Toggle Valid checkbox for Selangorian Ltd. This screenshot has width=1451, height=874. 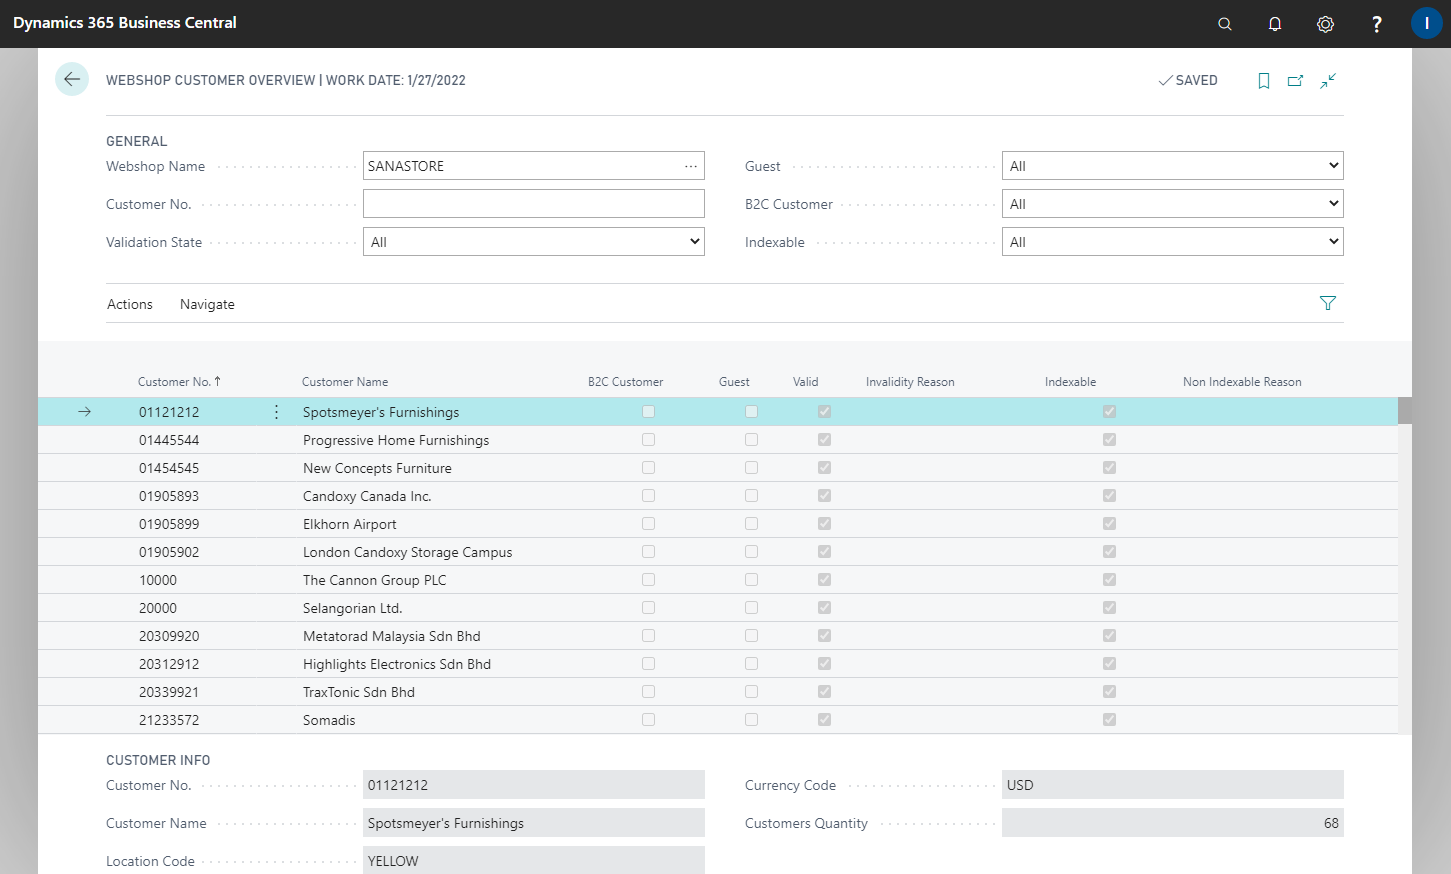[824, 608]
